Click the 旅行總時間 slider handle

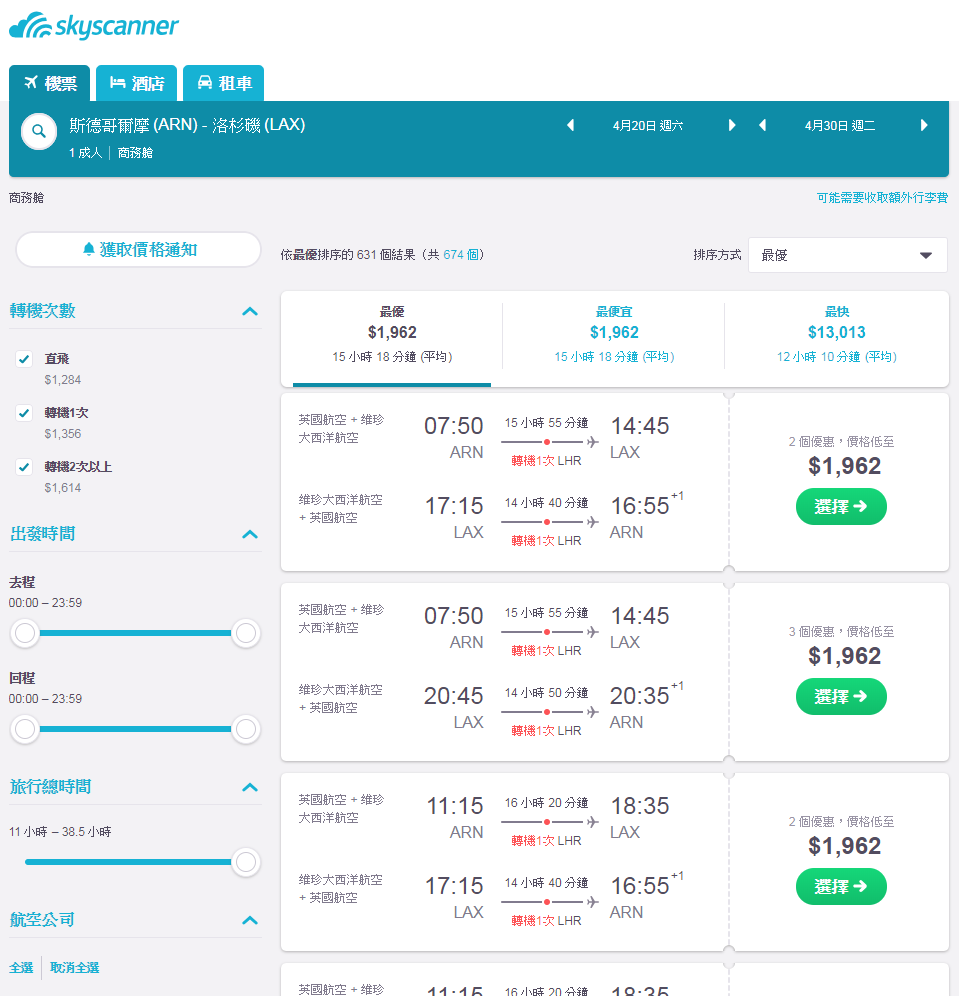click(x=246, y=862)
